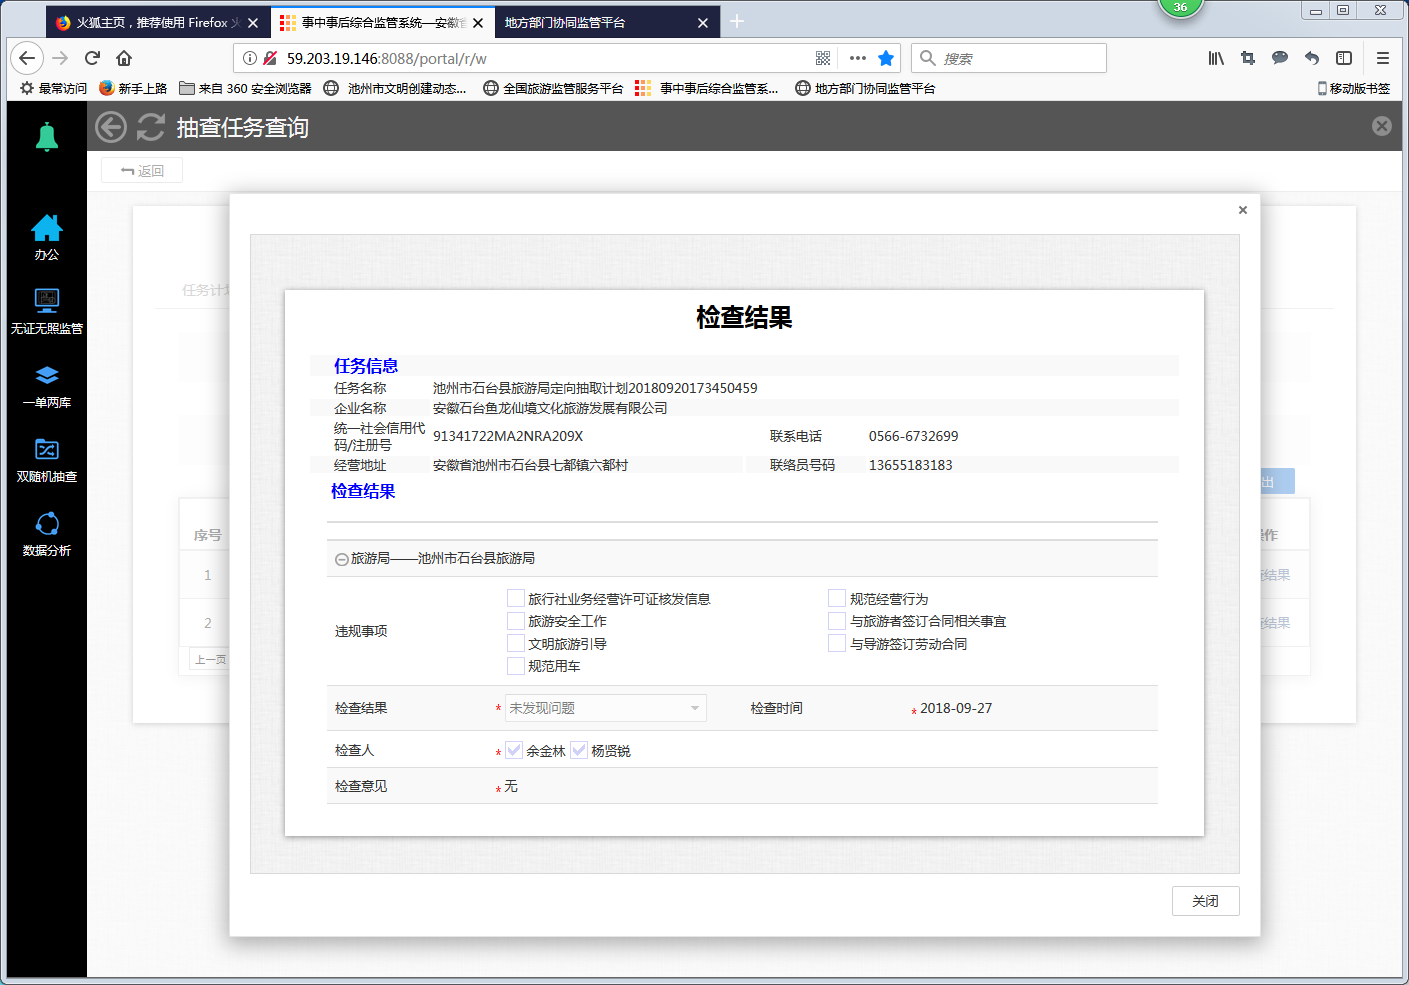Open the Firefox hamburger menu
Viewport: 1409px width, 985px height.
click(x=1383, y=58)
